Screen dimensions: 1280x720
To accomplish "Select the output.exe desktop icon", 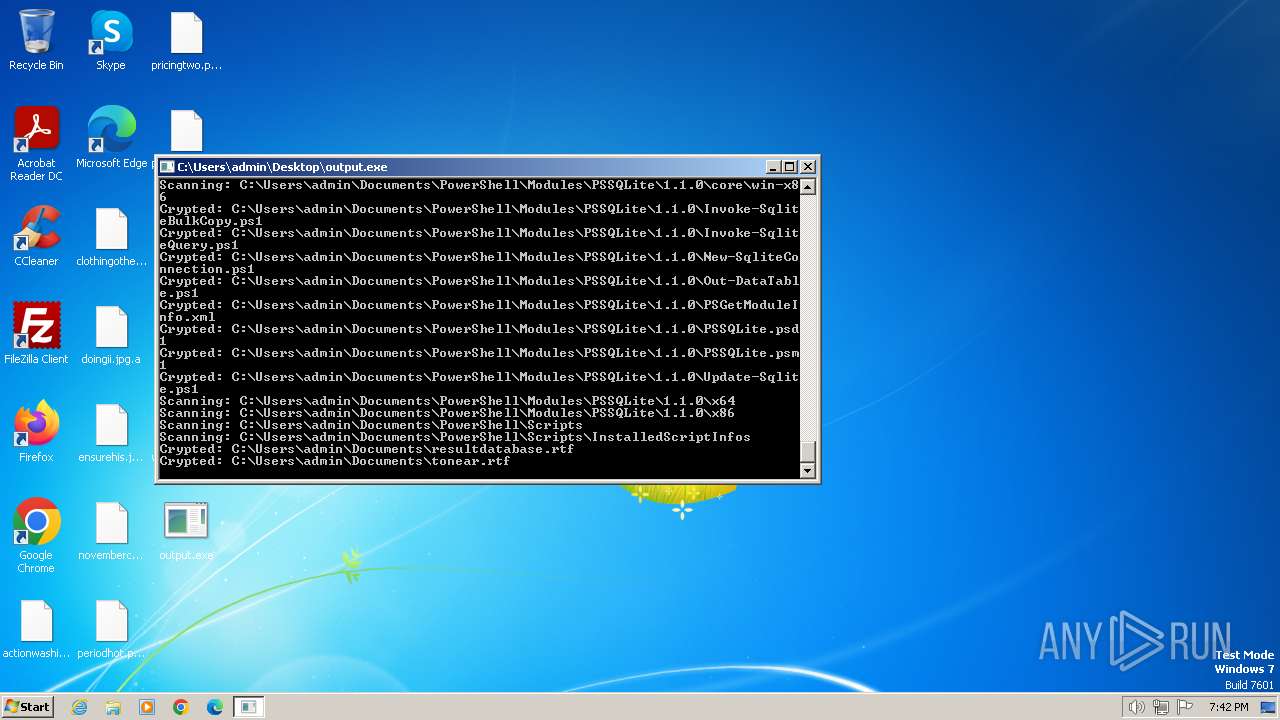I will click(x=186, y=530).
